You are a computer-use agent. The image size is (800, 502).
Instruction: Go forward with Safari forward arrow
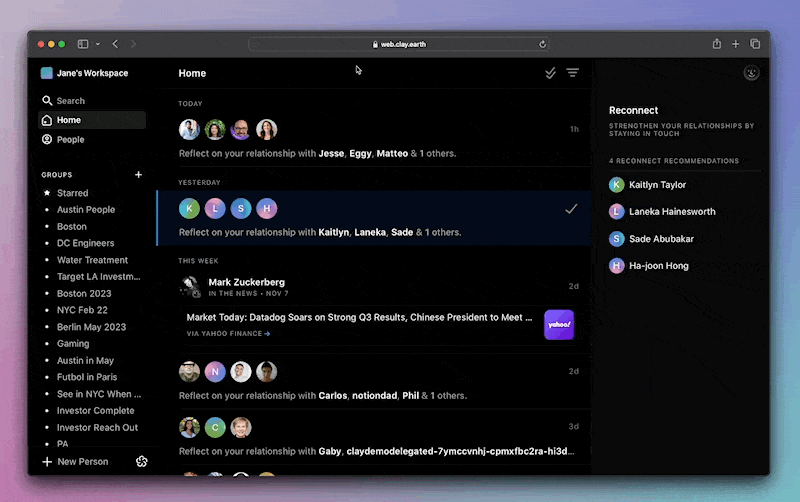(x=133, y=44)
